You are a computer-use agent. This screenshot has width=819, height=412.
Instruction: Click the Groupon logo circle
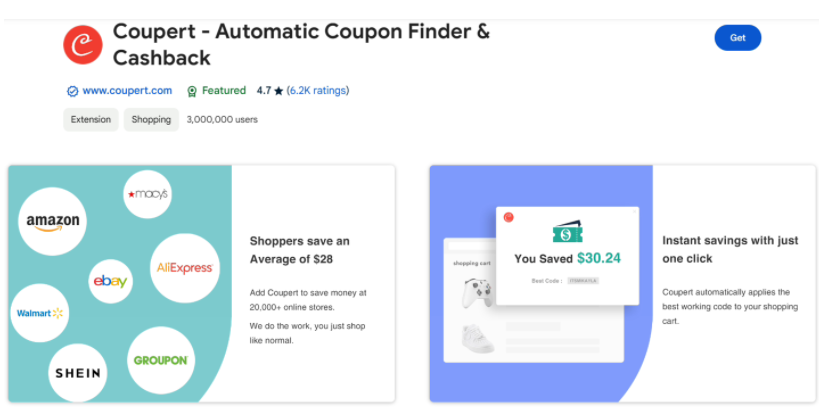(161, 360)
